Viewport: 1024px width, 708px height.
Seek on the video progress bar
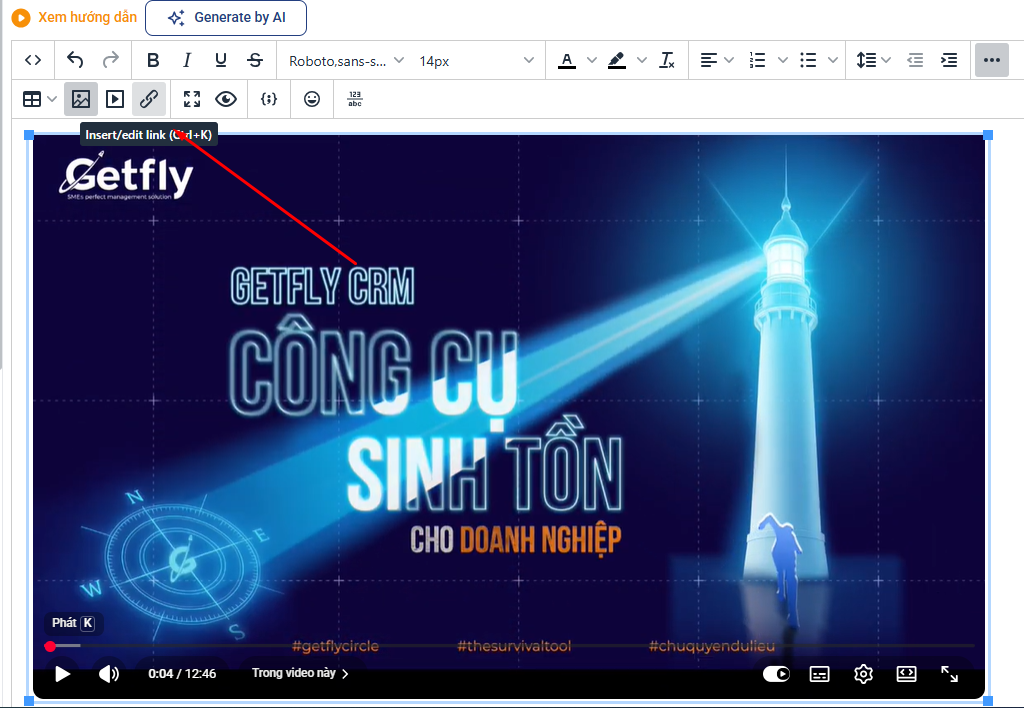coord(511,646)
